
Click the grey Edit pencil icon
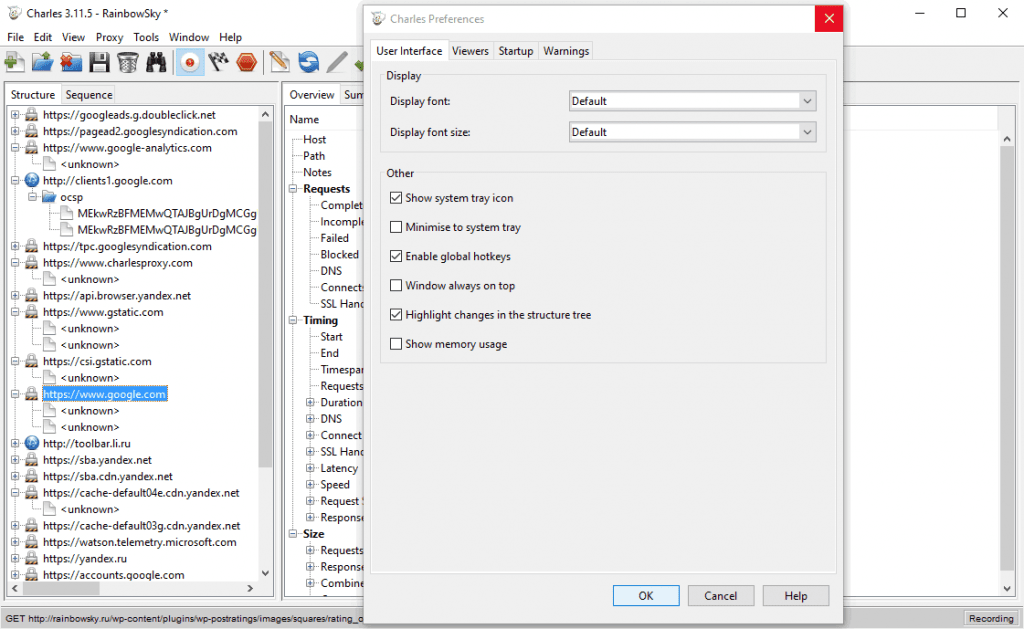(337, 63)
